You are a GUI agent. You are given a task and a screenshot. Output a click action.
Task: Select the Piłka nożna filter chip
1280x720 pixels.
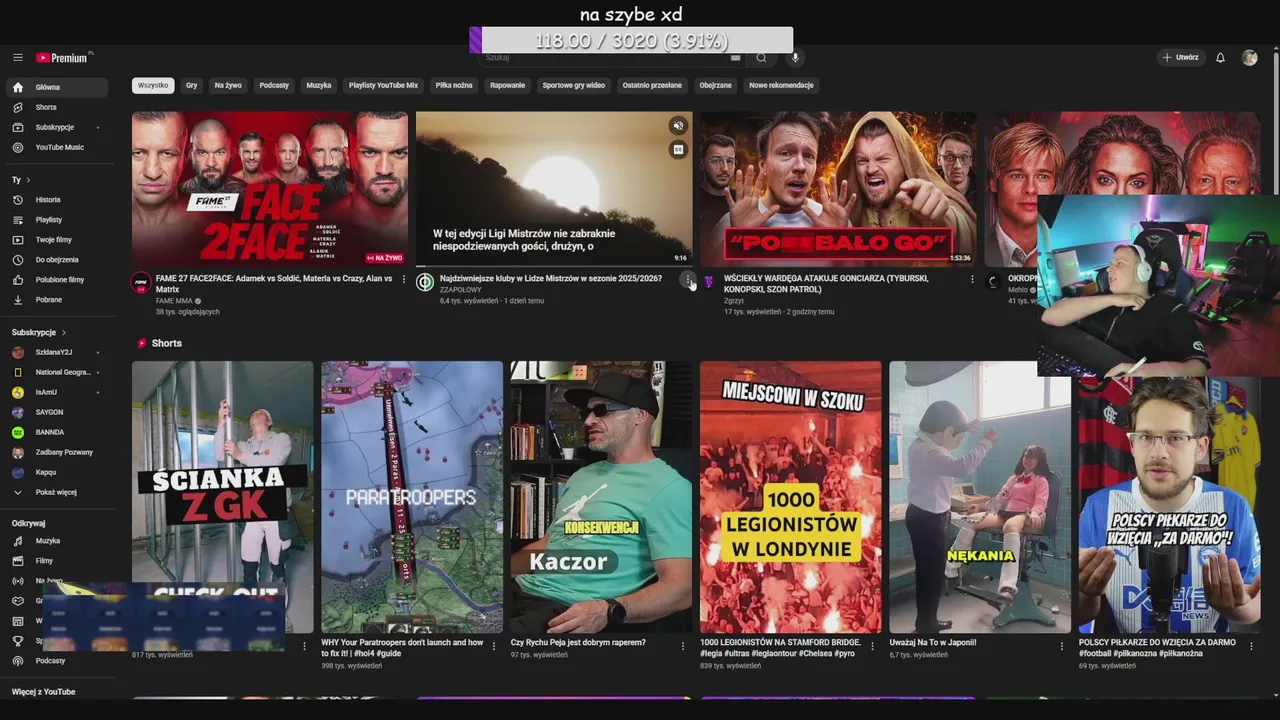(454, 86)
